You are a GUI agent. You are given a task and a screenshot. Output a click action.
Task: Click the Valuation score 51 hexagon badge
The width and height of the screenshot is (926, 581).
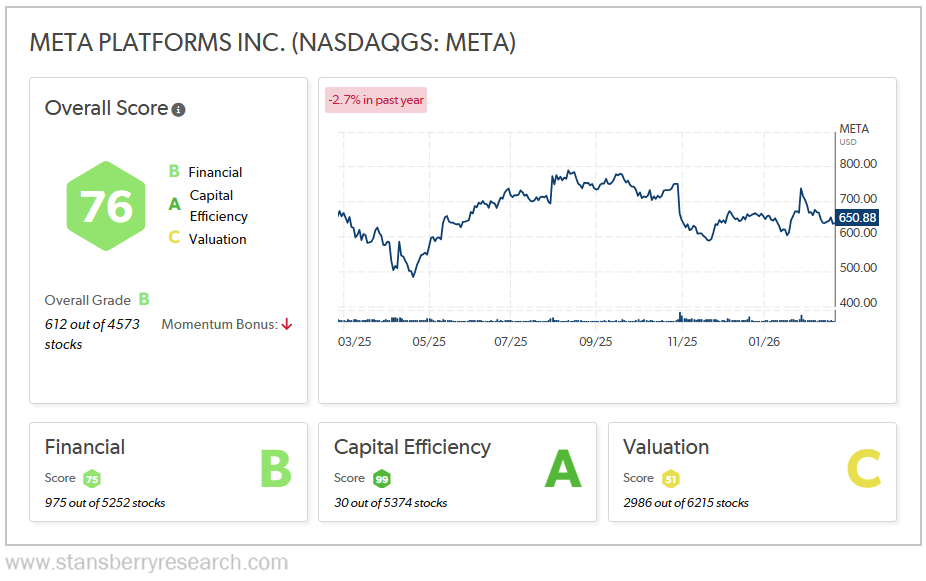pyautogui.click(x=670, y=478)
